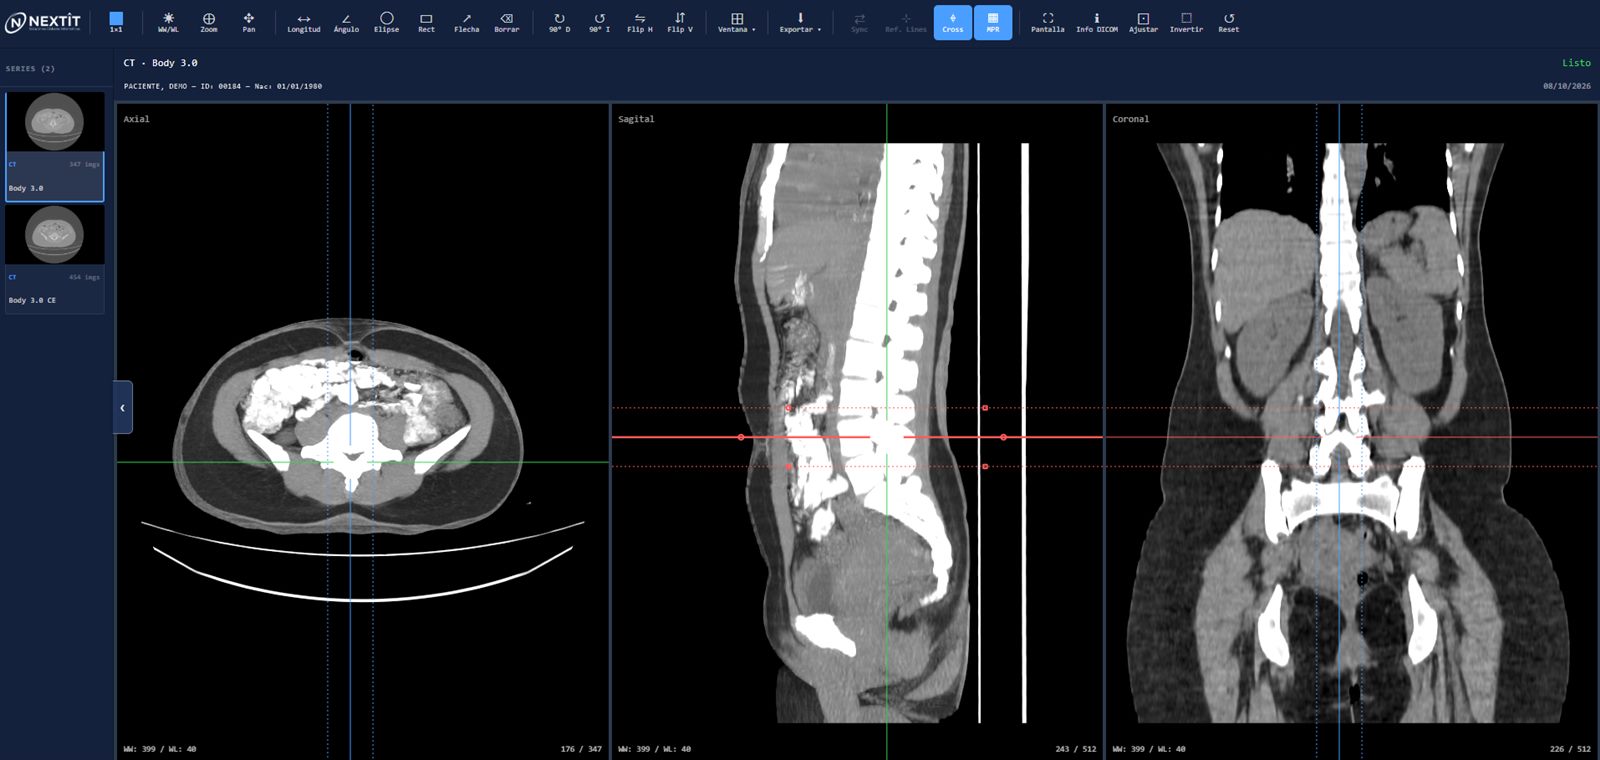Click slice counter 226 / 512
The height and width of the screenshot is (760, 1600).
[x=1570, y=749]
